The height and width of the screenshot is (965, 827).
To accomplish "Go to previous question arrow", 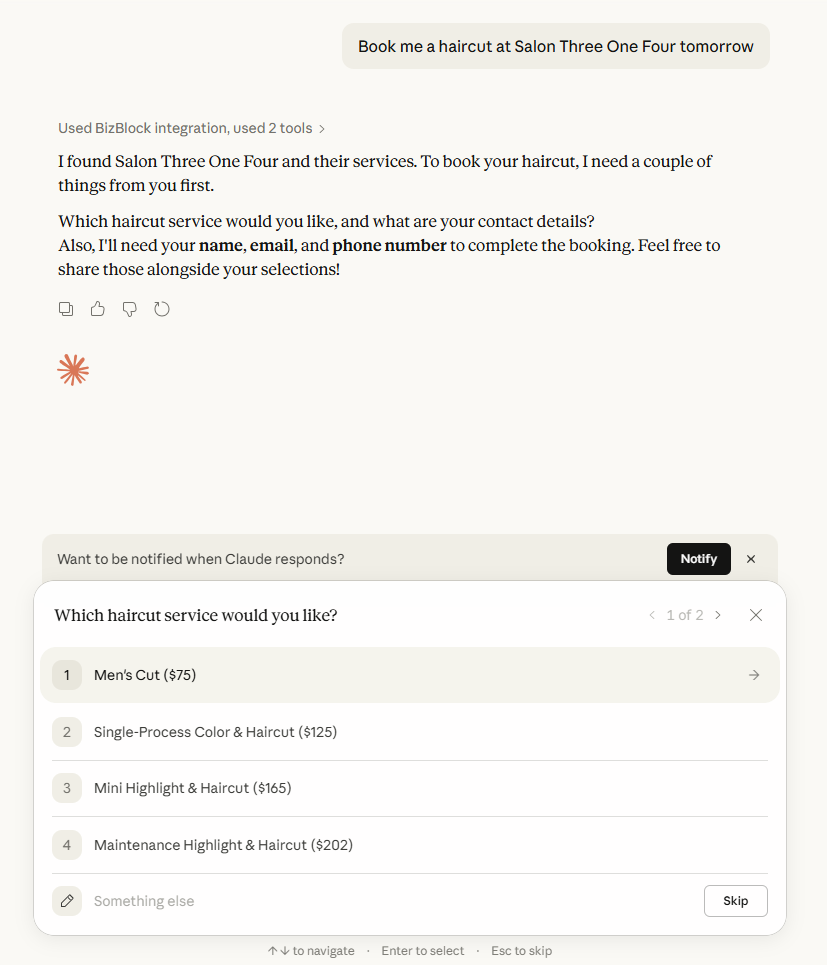I will coord(652,615).
